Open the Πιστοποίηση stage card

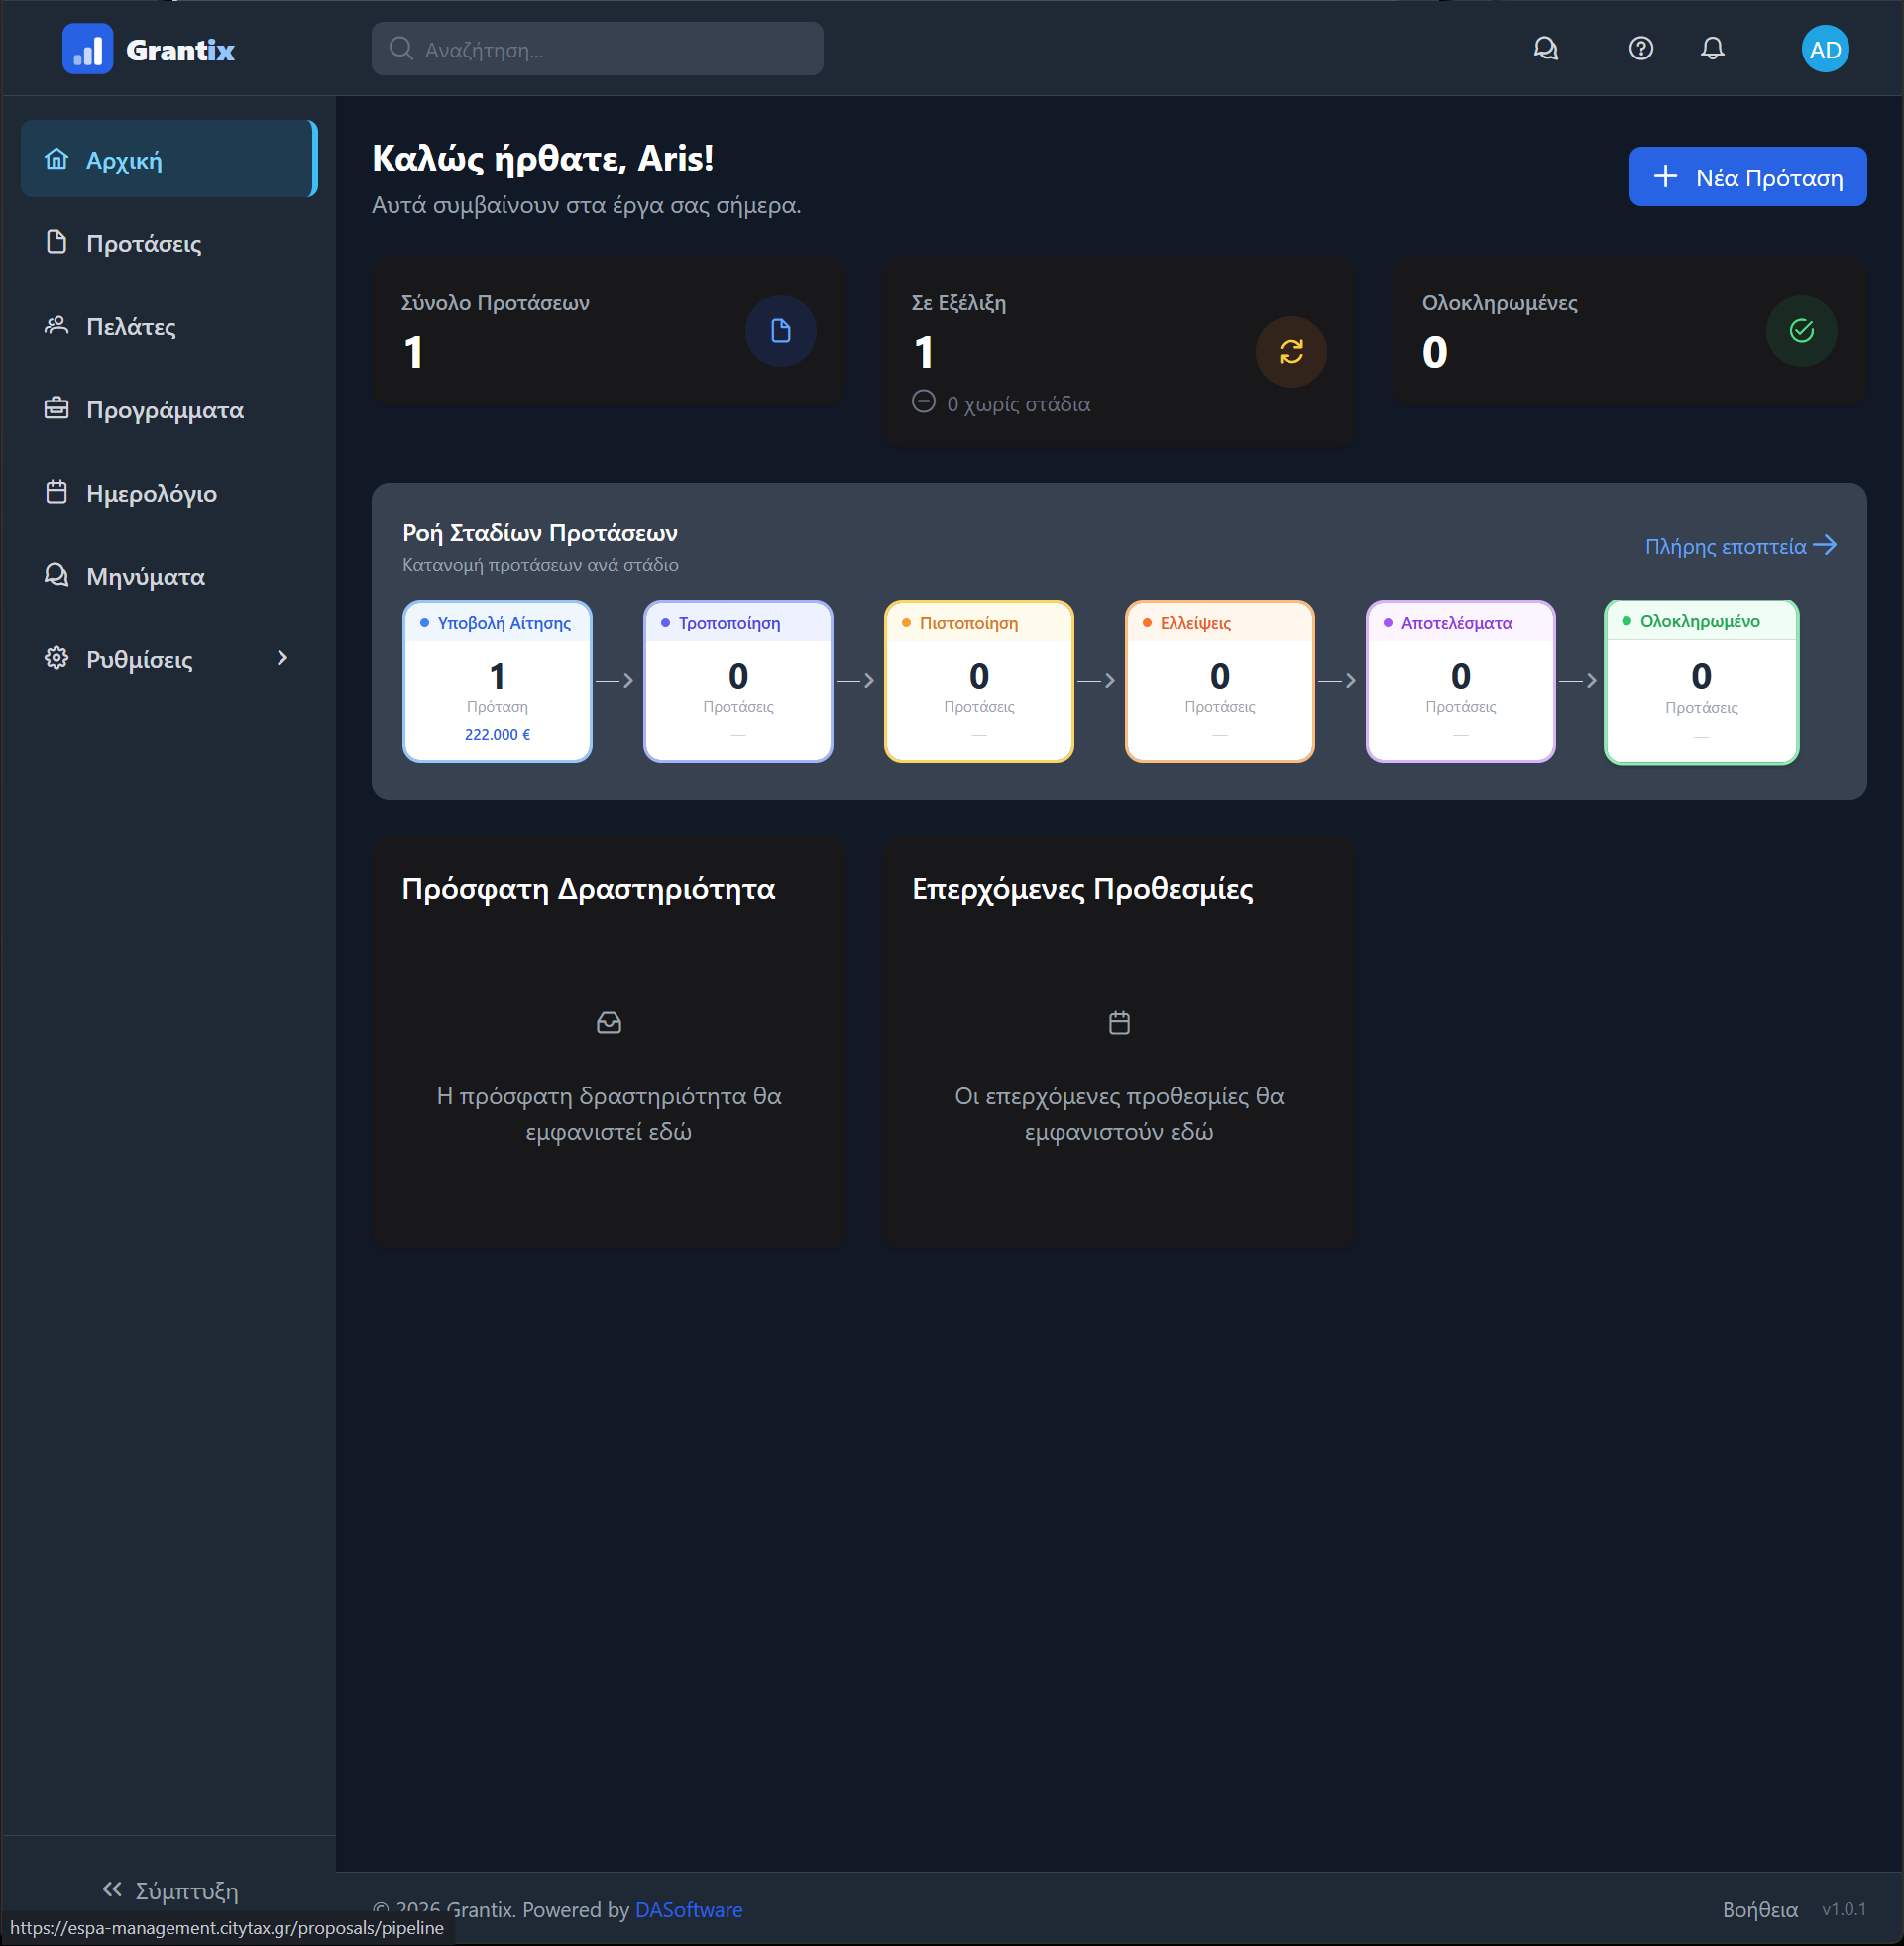coord(979,681)
